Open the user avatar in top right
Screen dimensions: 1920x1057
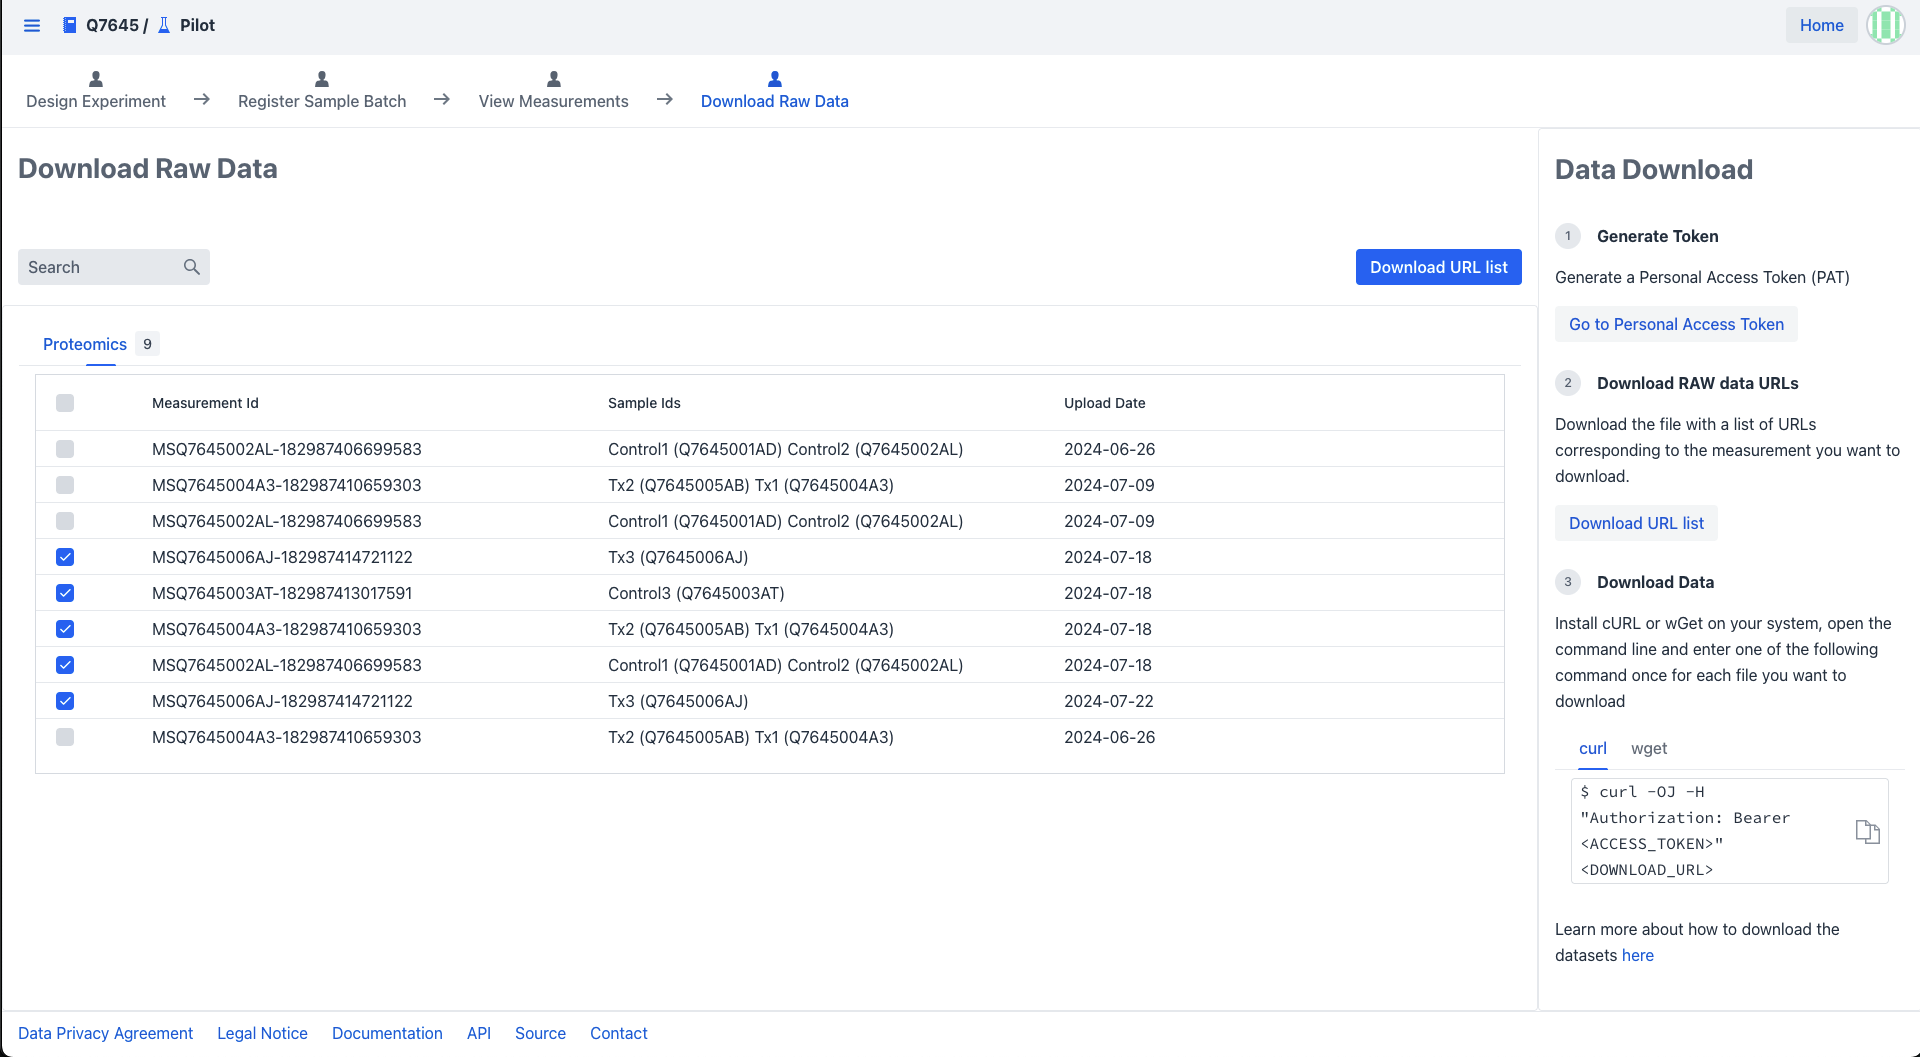[1885, 25]
